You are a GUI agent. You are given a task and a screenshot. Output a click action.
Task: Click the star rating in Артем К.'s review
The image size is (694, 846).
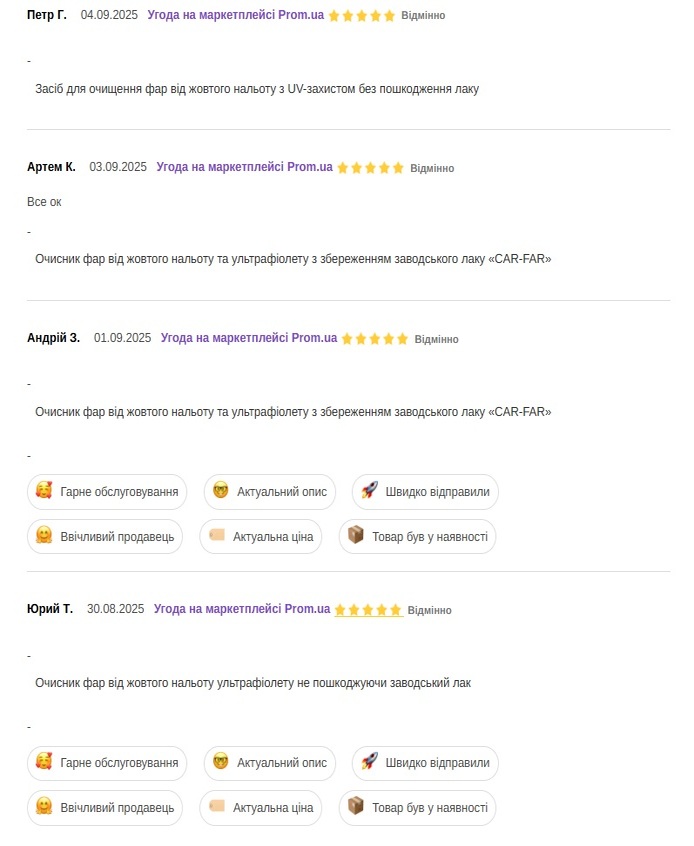click(370, 168)
